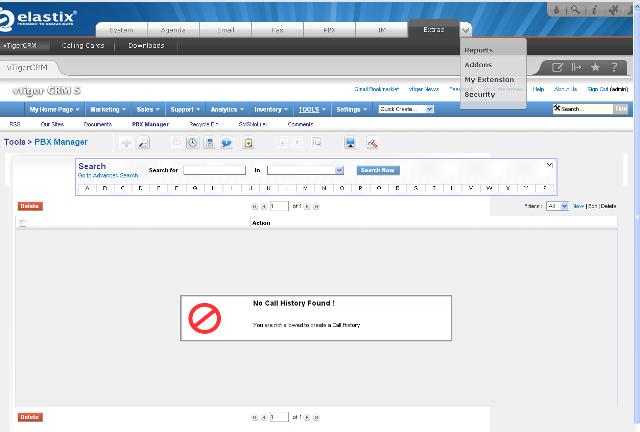Select Security from the Extras menu
The height and width of the screenshot is (432, 640).
479,94
